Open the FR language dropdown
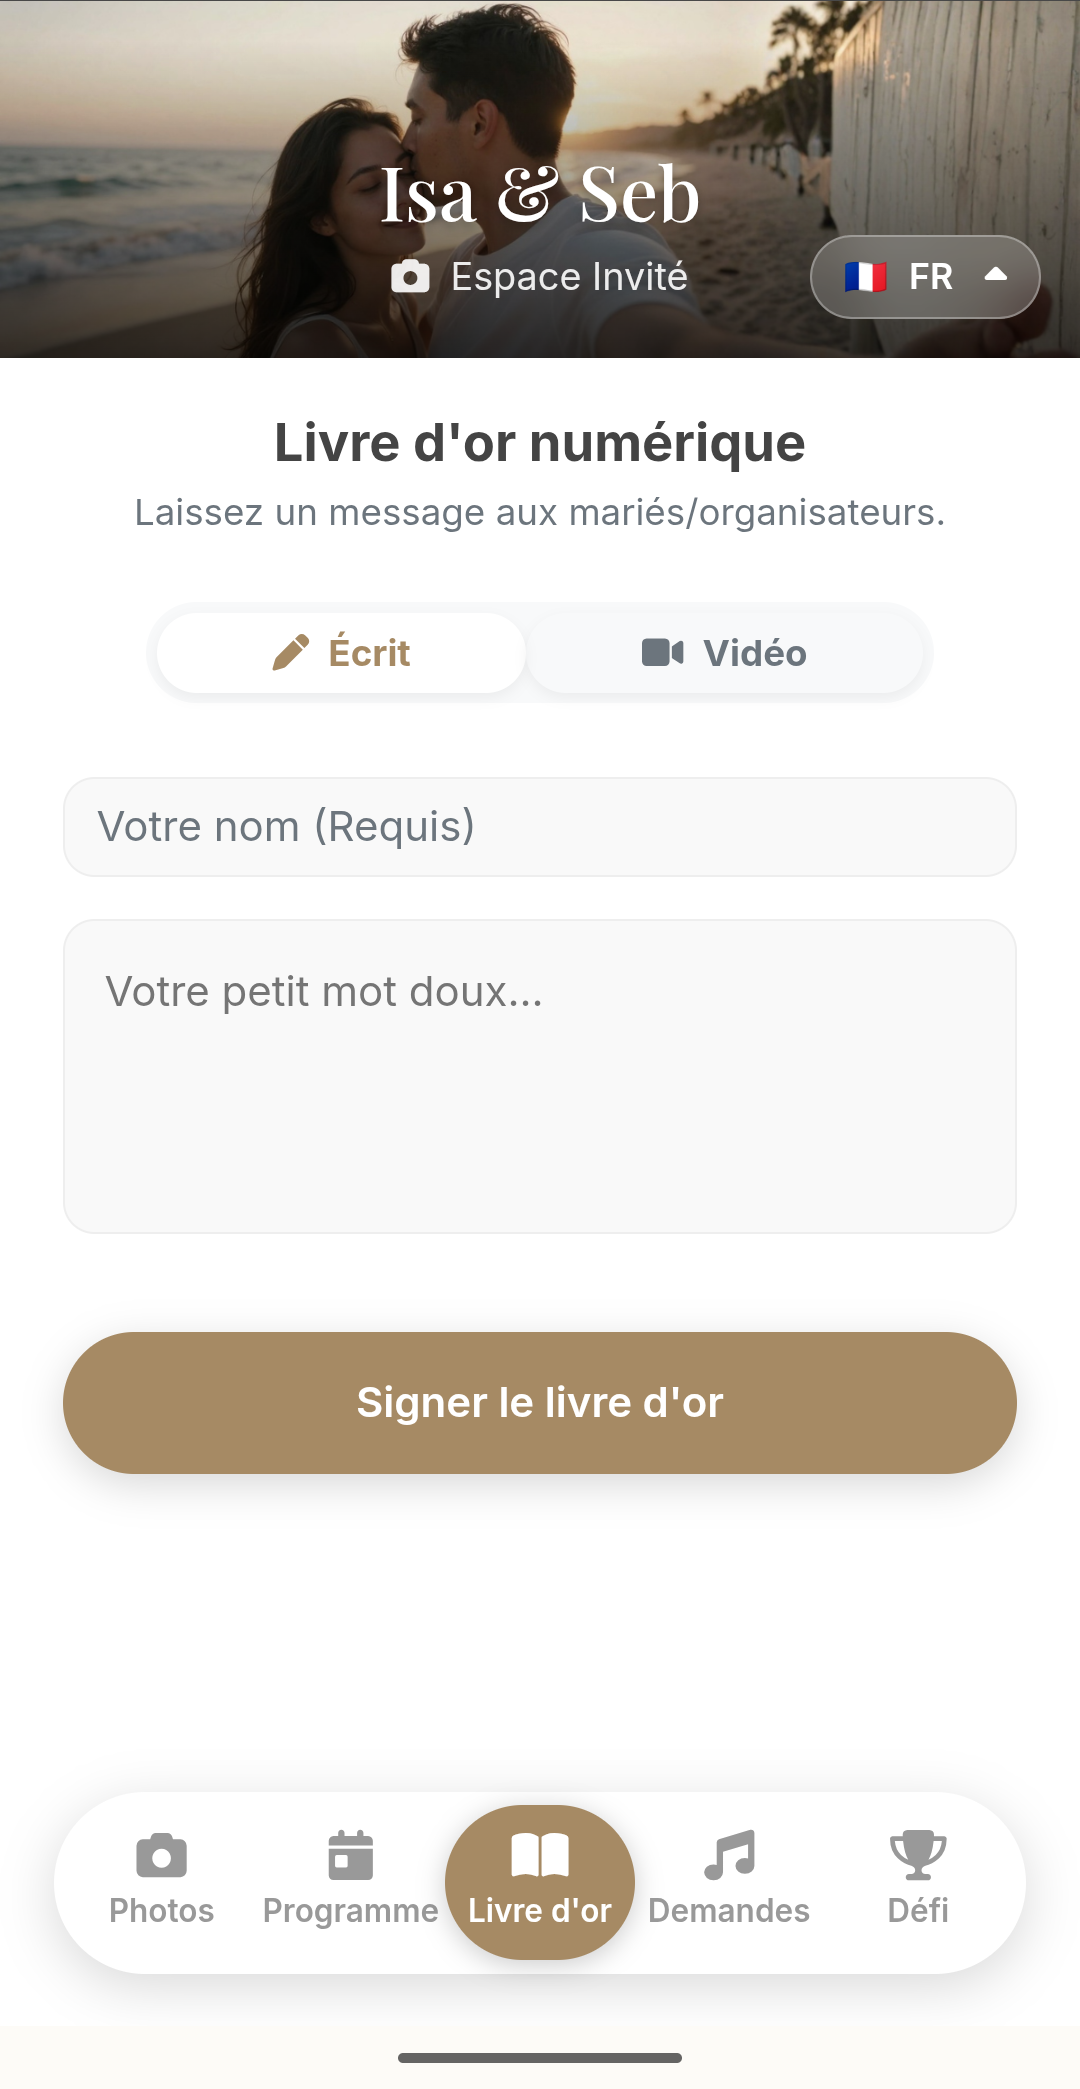Screen dimensions: 1080x2089 [x=925, y=277]
